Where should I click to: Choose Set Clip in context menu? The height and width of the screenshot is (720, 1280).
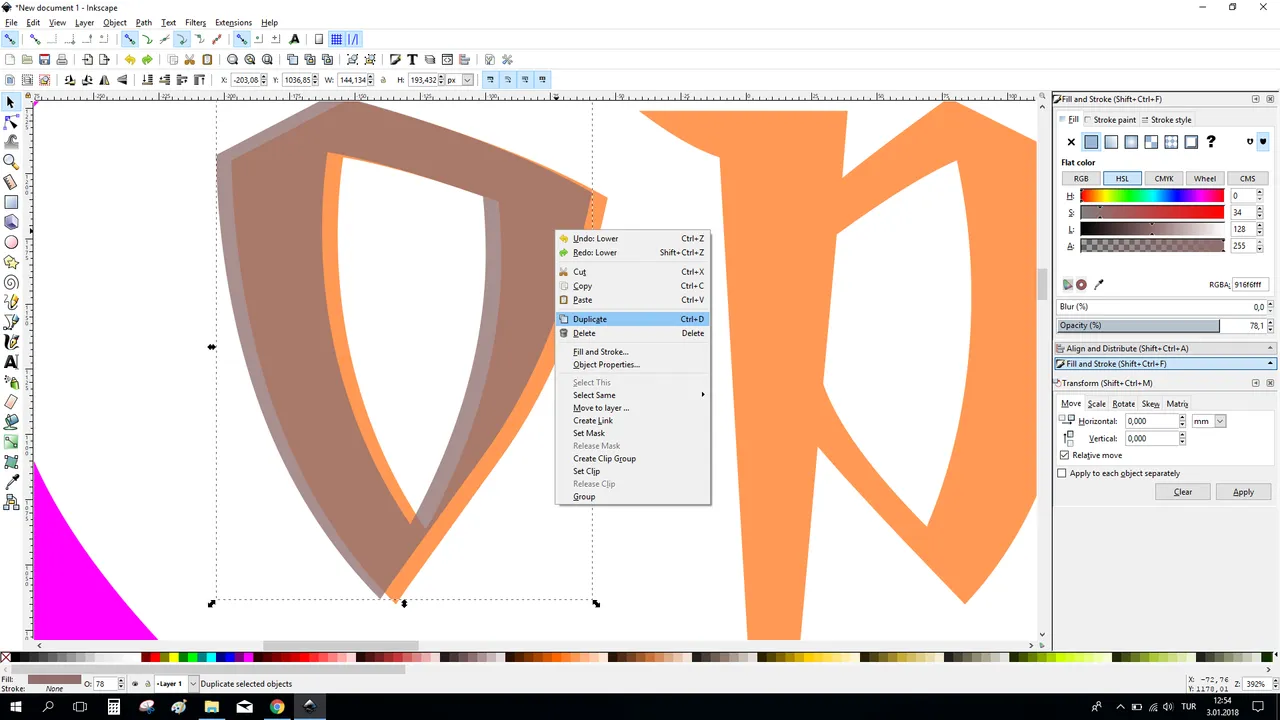click(x=633, y=471)
